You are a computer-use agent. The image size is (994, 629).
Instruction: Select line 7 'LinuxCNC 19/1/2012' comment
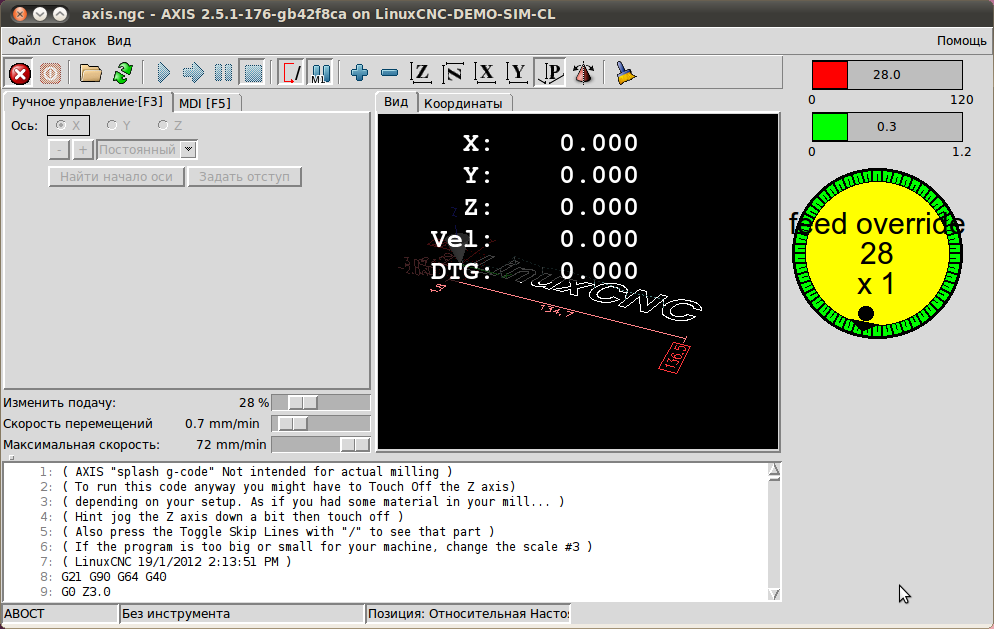(176, 562)
